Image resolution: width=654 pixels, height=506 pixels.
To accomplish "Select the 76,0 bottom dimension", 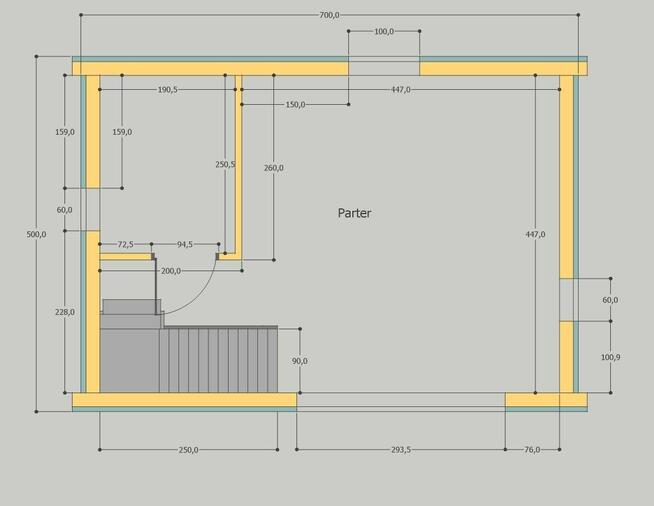I will click(x=532, y=450).
